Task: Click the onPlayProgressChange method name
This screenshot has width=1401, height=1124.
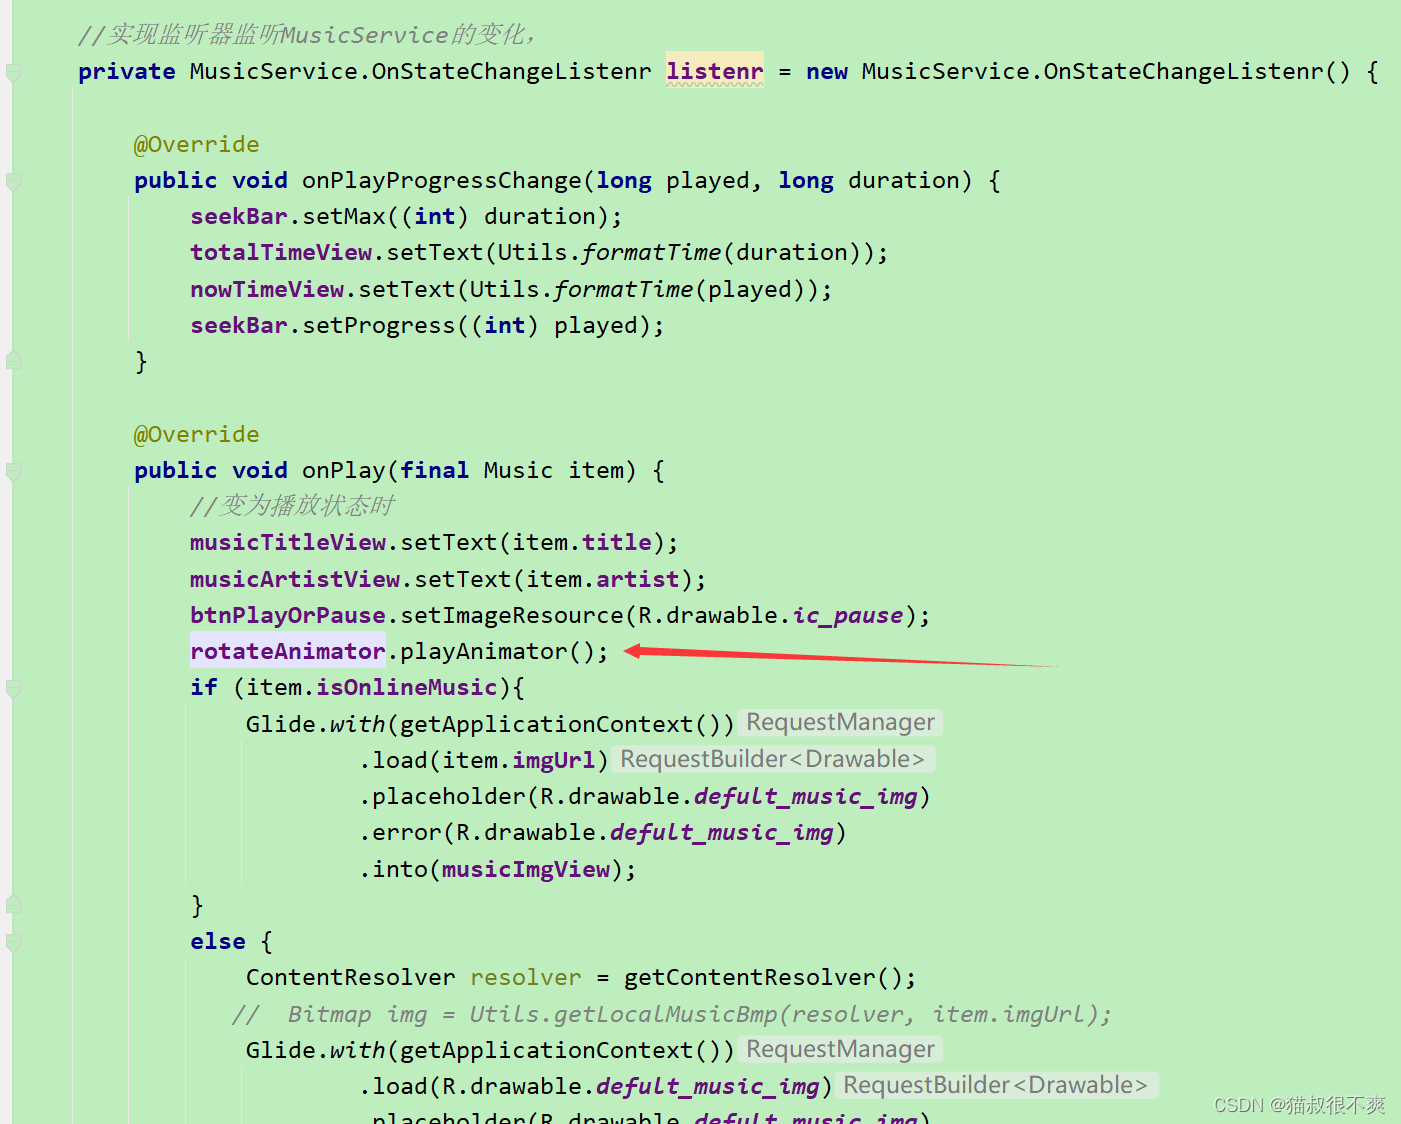Action: (x=441, y=181)
